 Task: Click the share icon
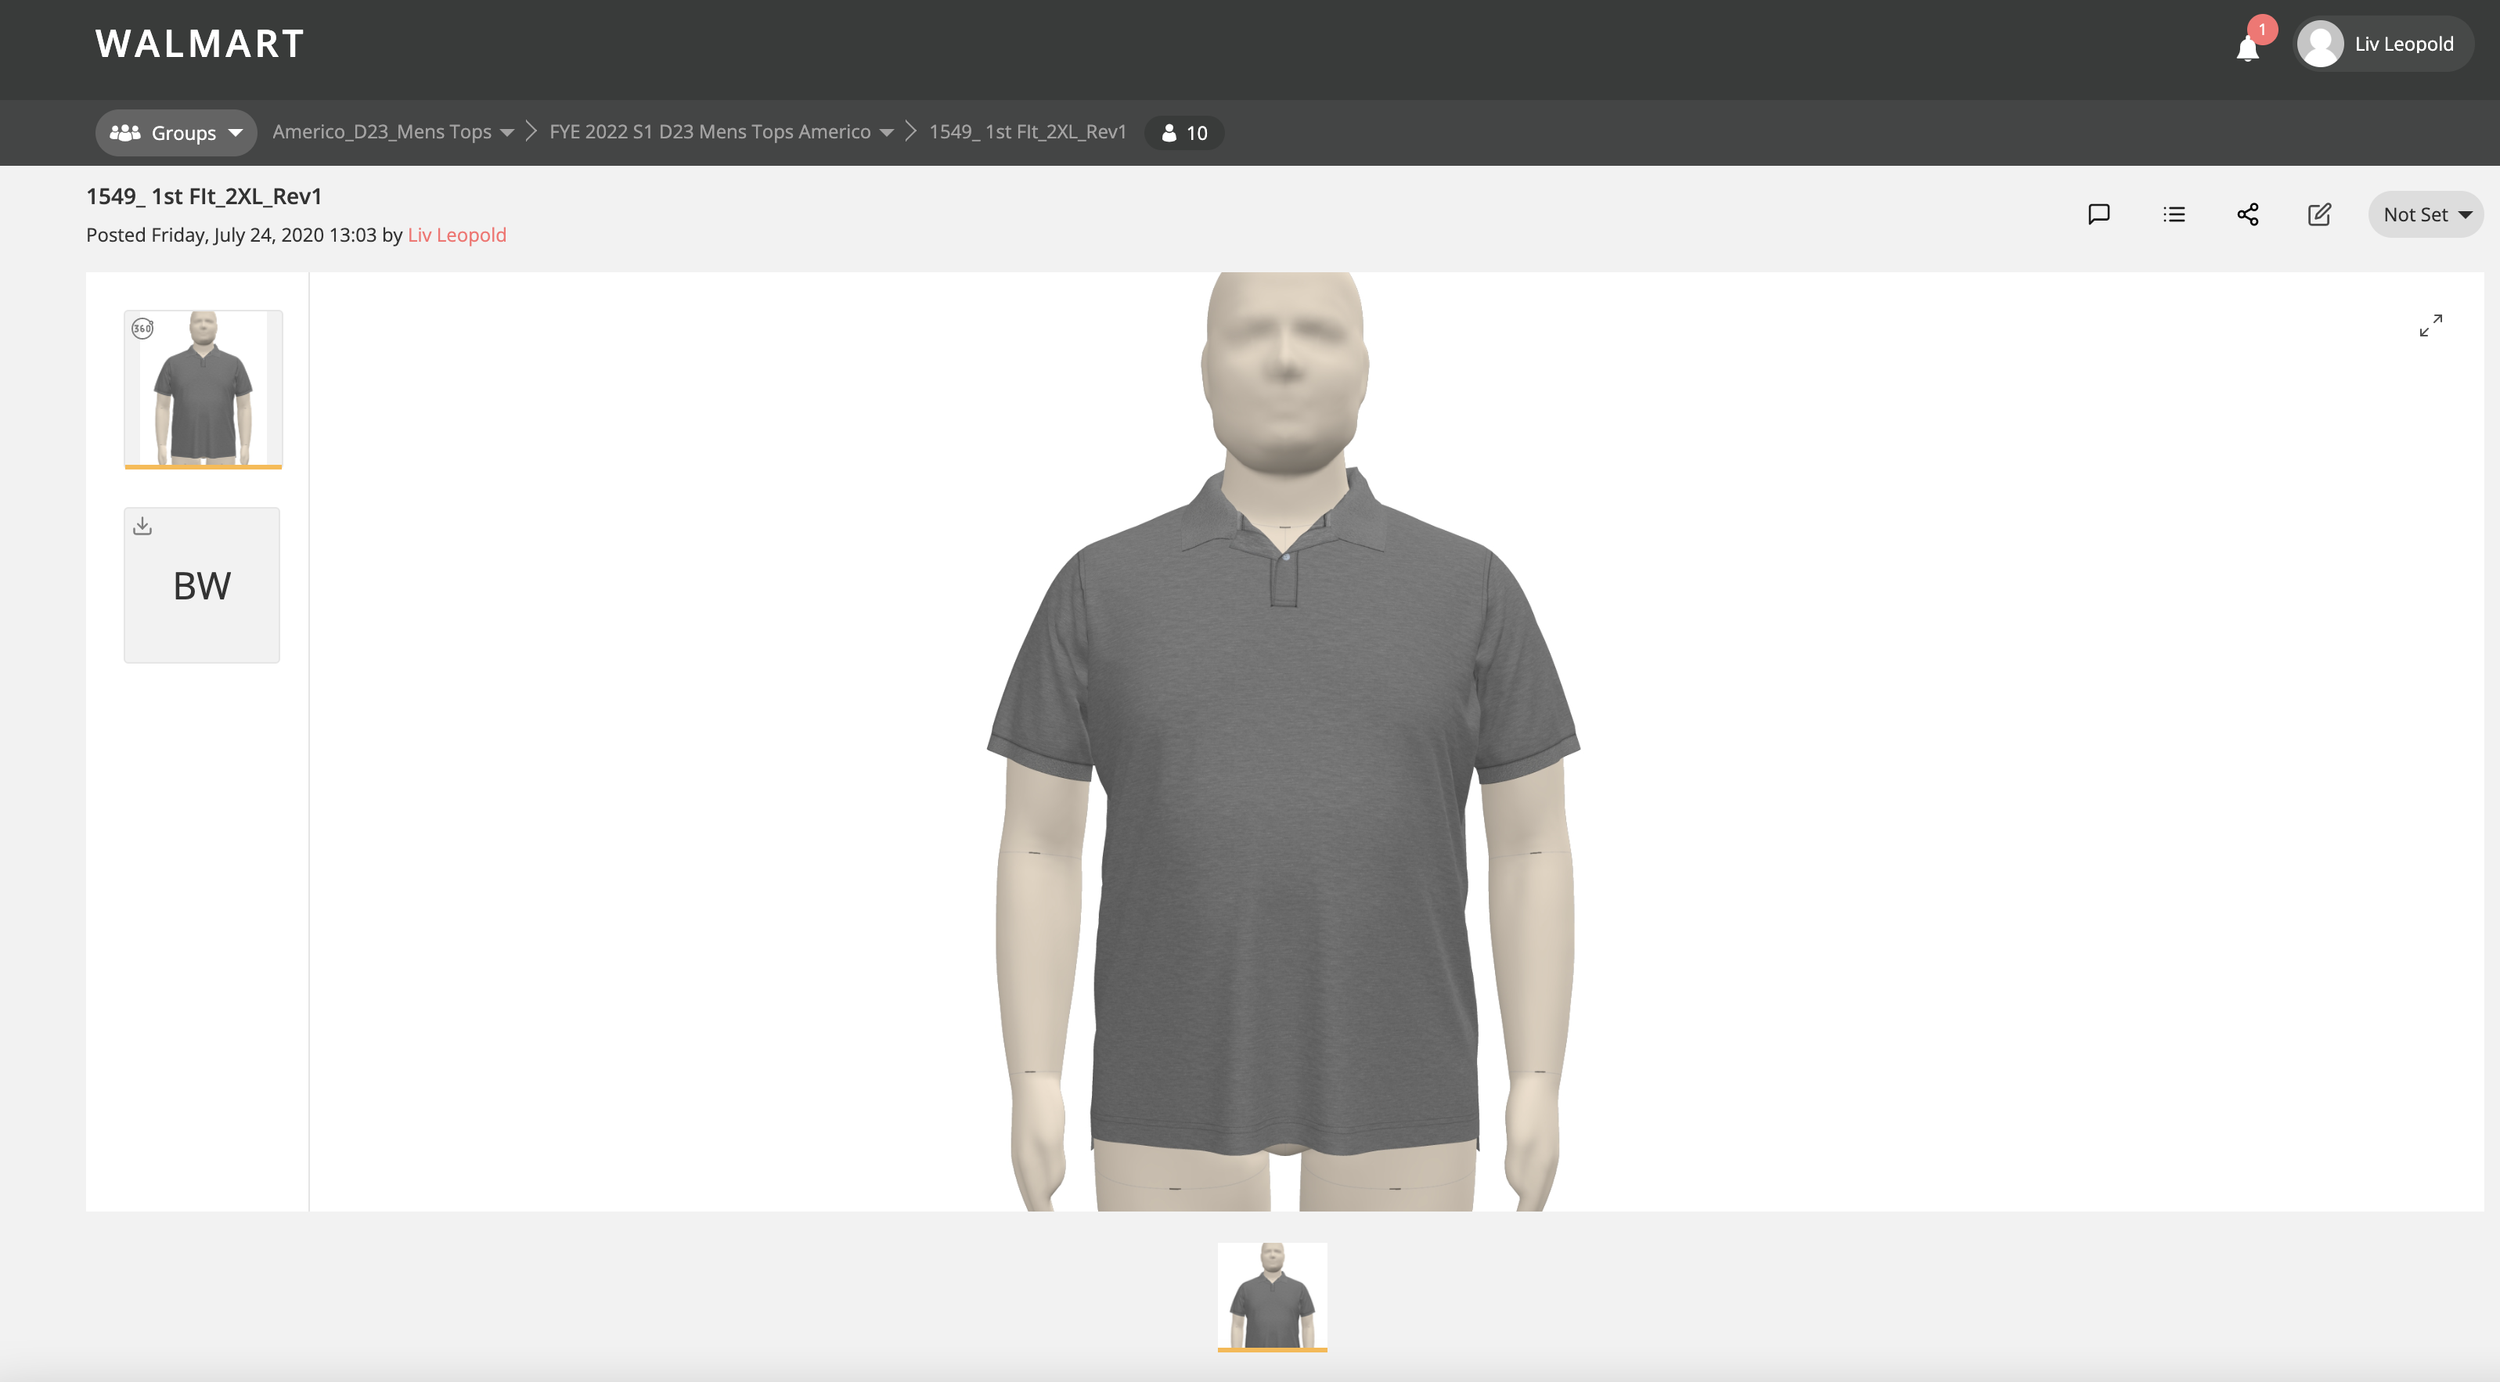point(2247,214)
